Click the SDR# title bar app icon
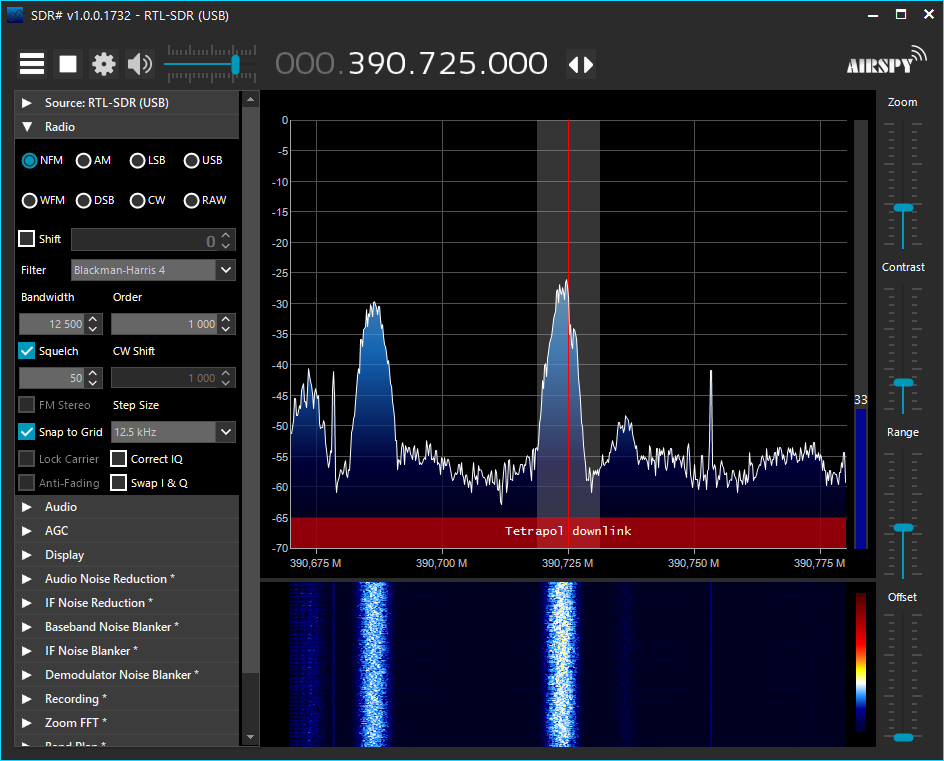 [15, 15]
